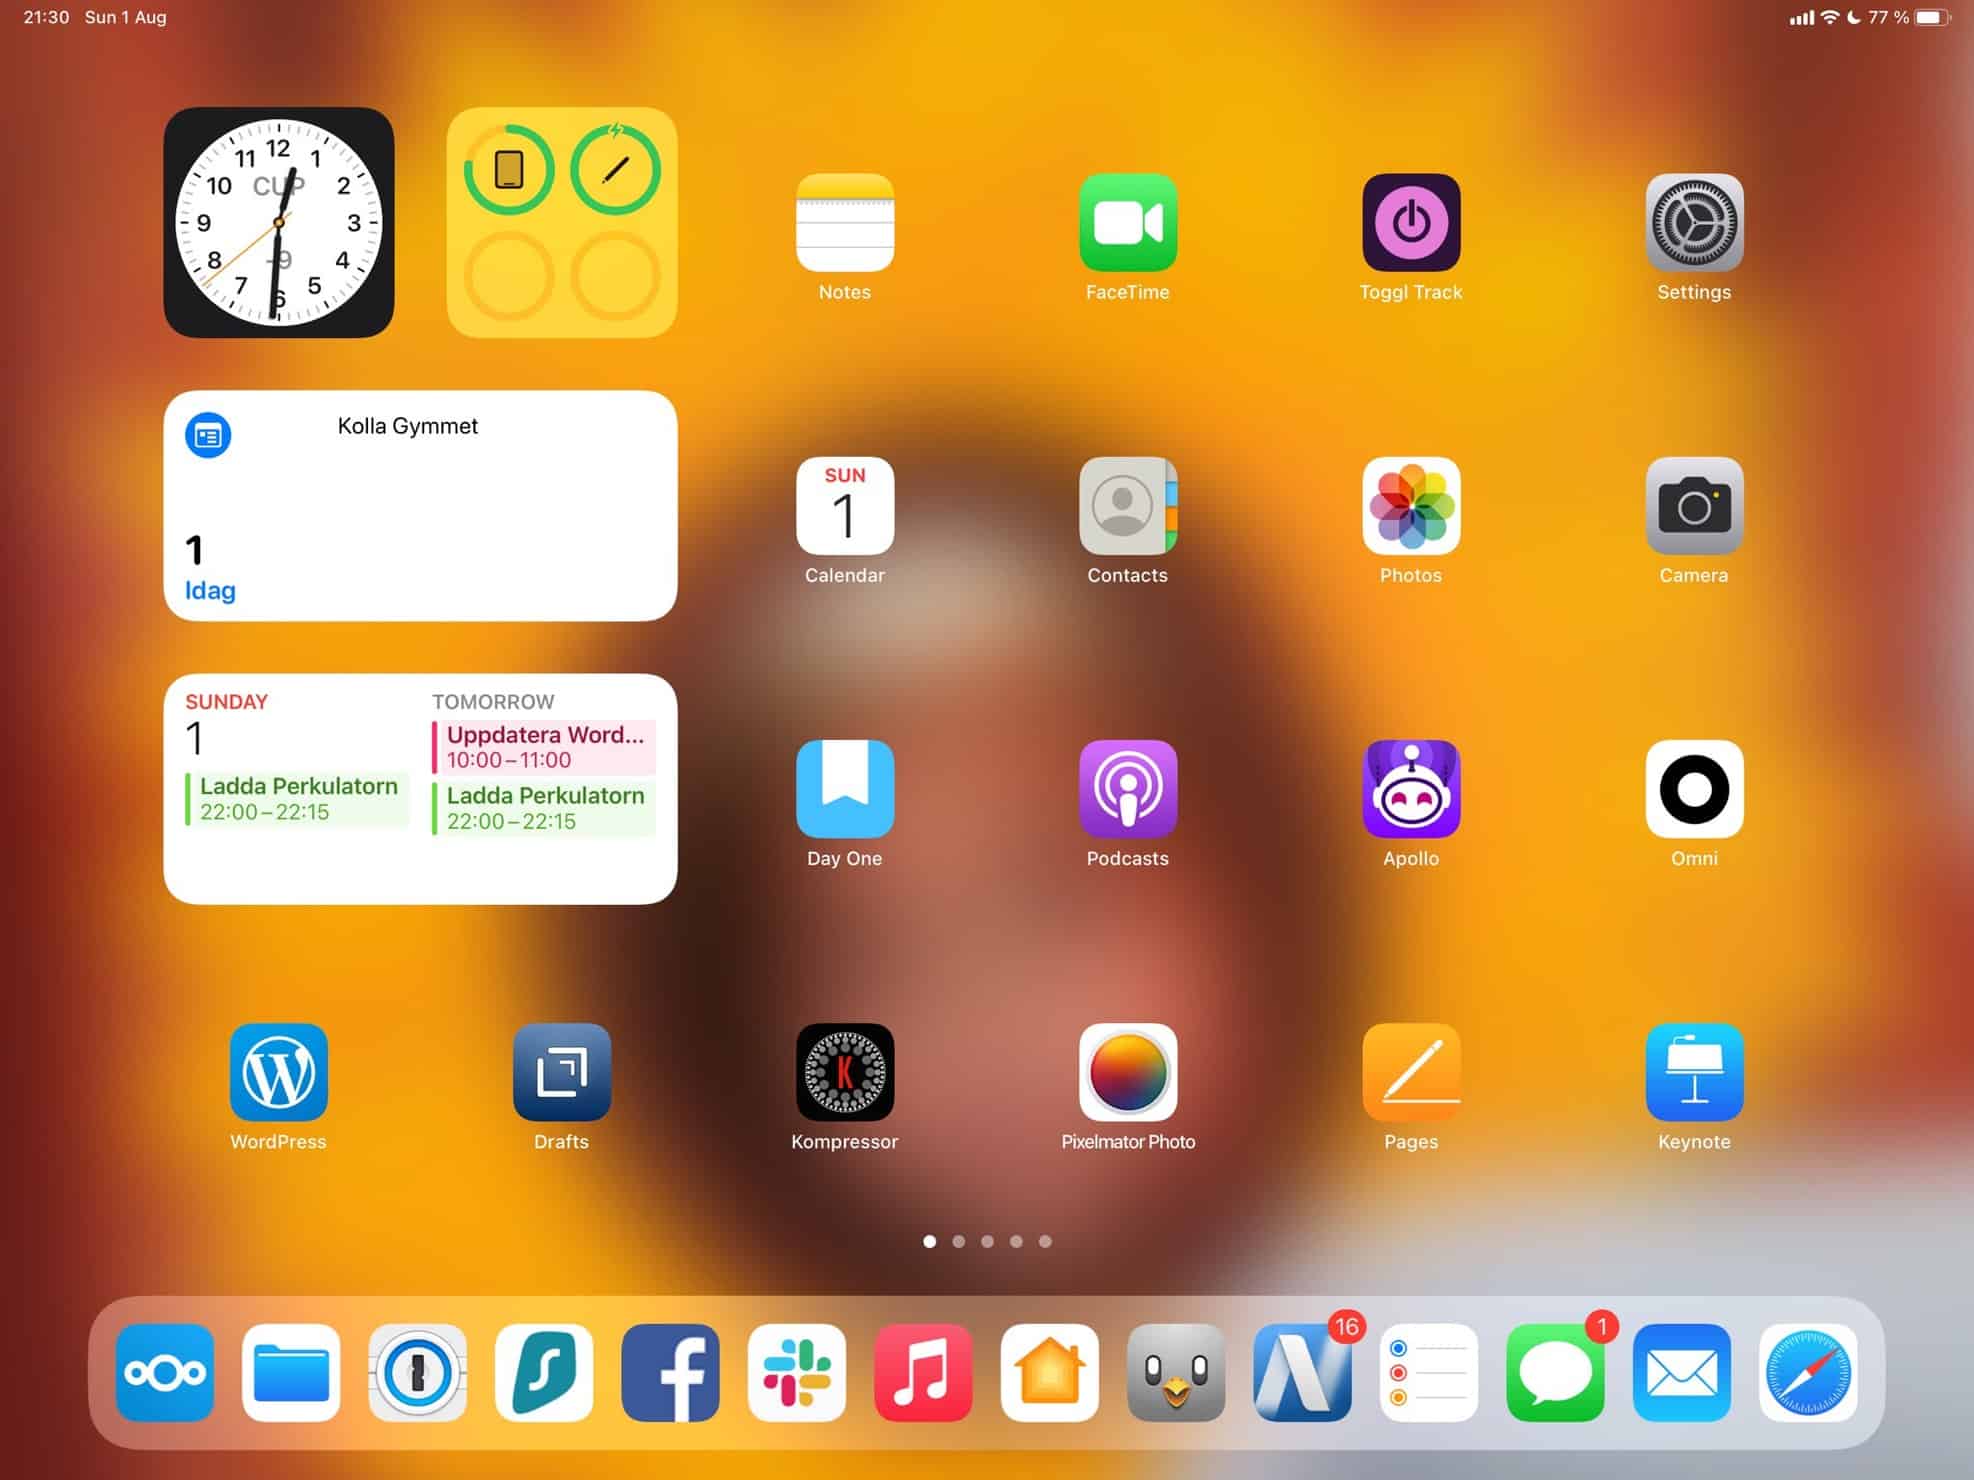Image resolution: width=1974 pixels, height=1480 pixels.
Task: Open Day One journal app
Action: click(845, 789)
